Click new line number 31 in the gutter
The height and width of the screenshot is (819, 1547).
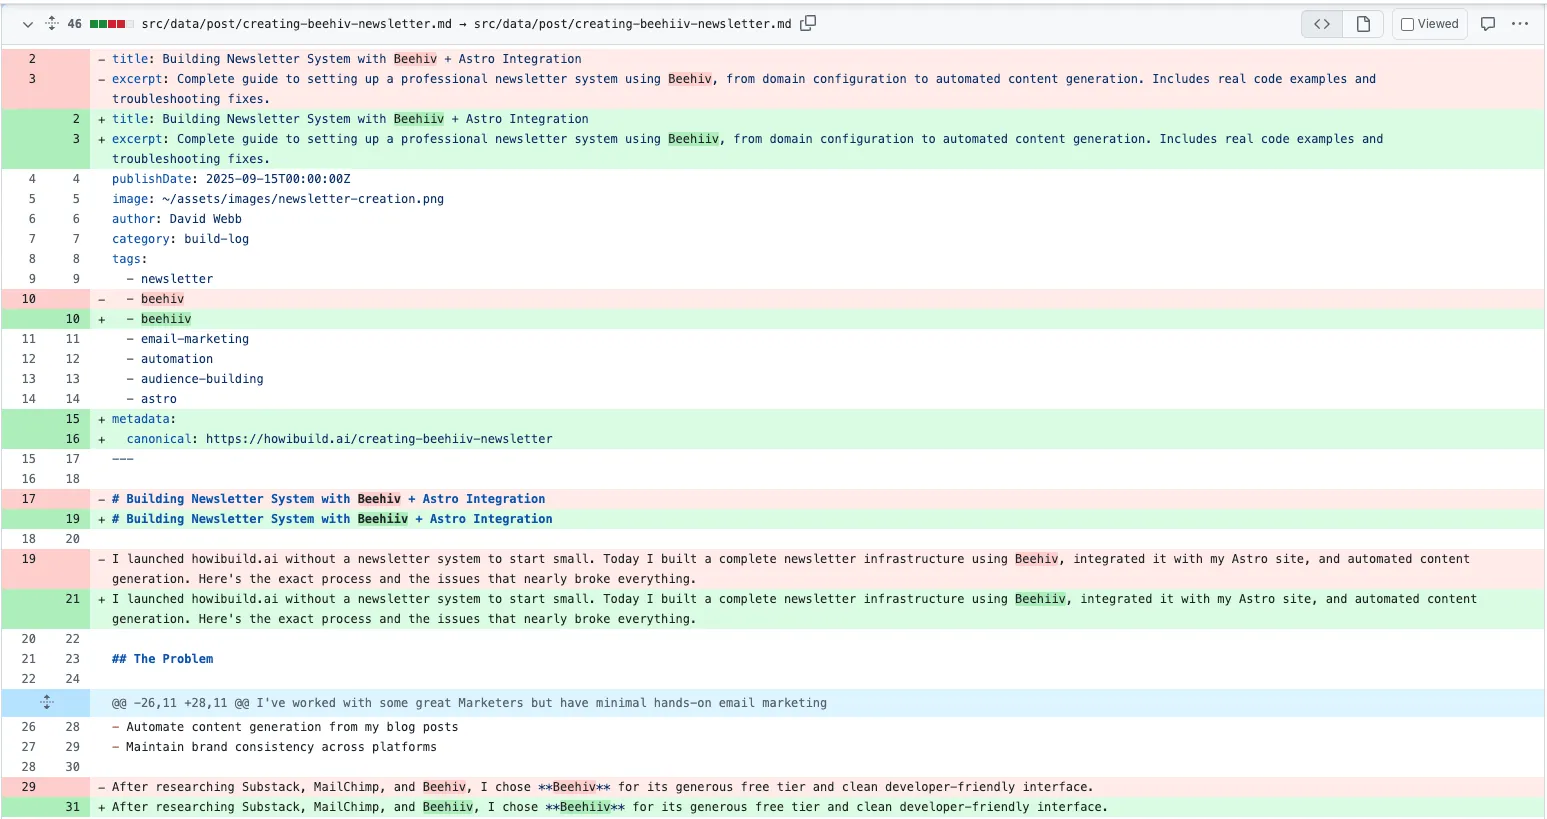pos(73,807)
